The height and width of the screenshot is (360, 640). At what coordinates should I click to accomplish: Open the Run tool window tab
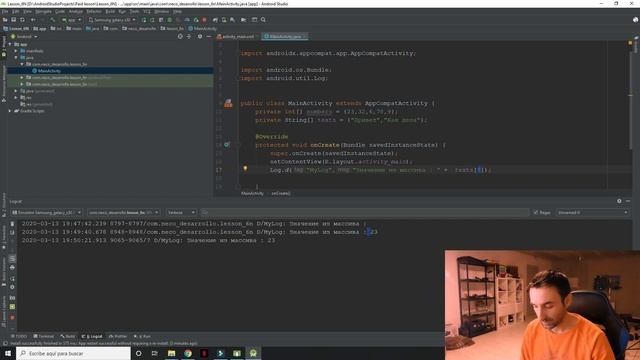[x=142, y=336]
